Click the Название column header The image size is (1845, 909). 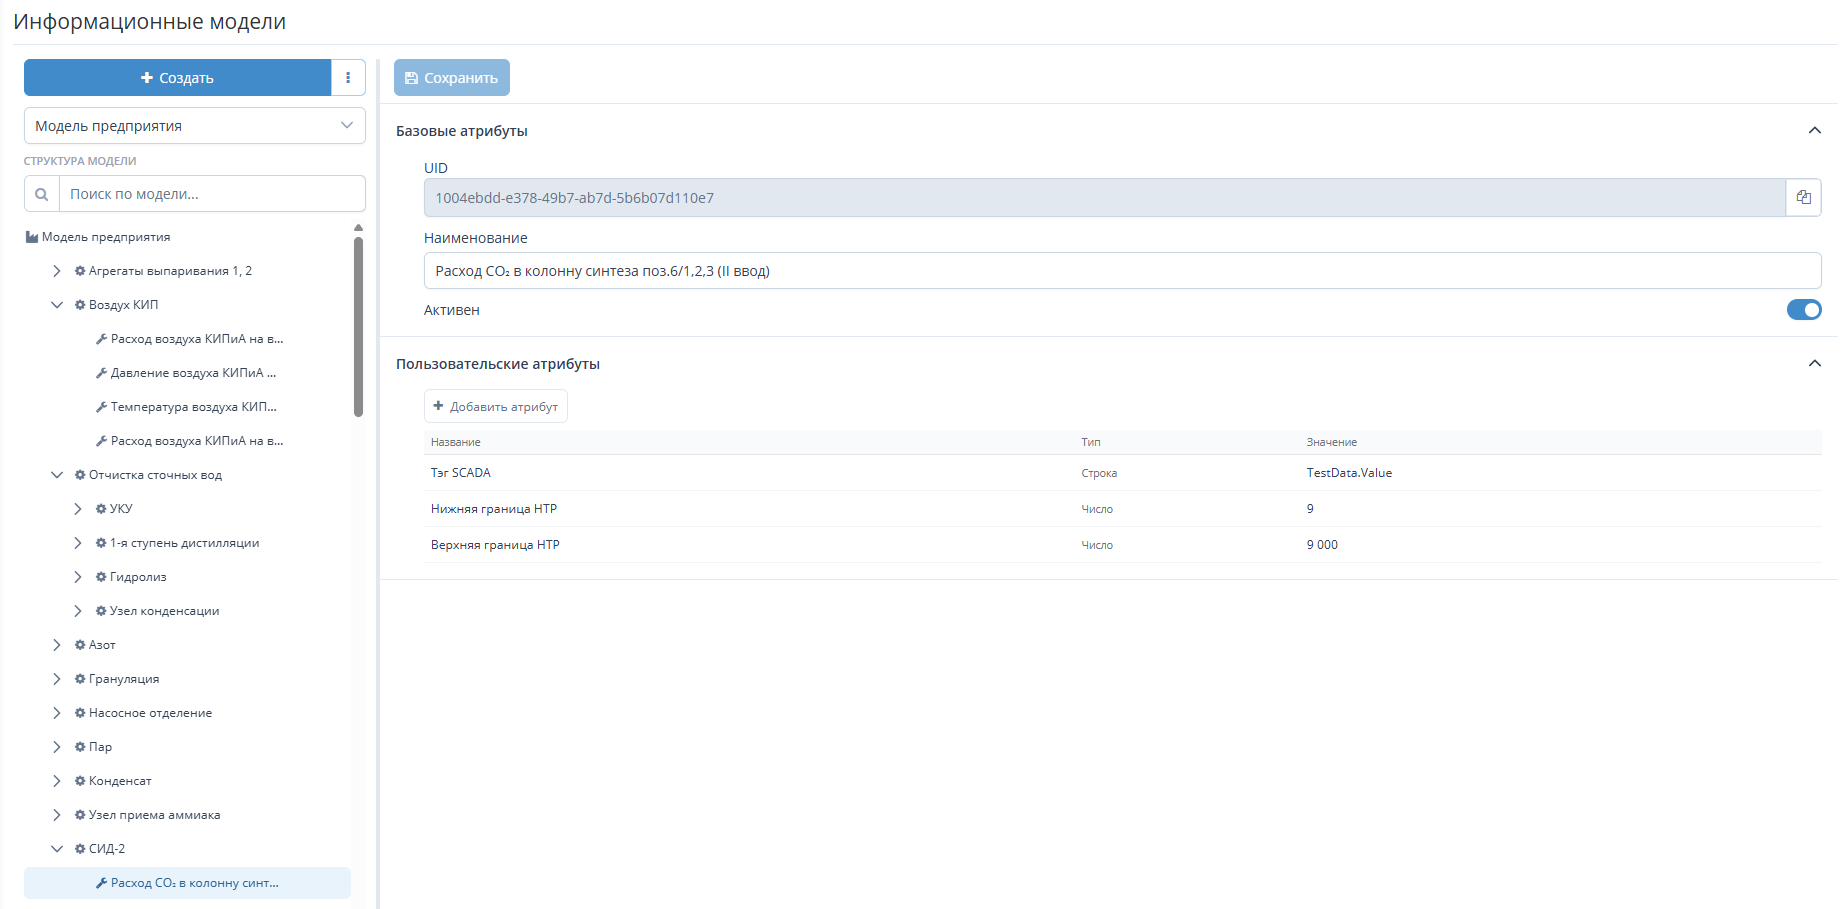(456, 442)
